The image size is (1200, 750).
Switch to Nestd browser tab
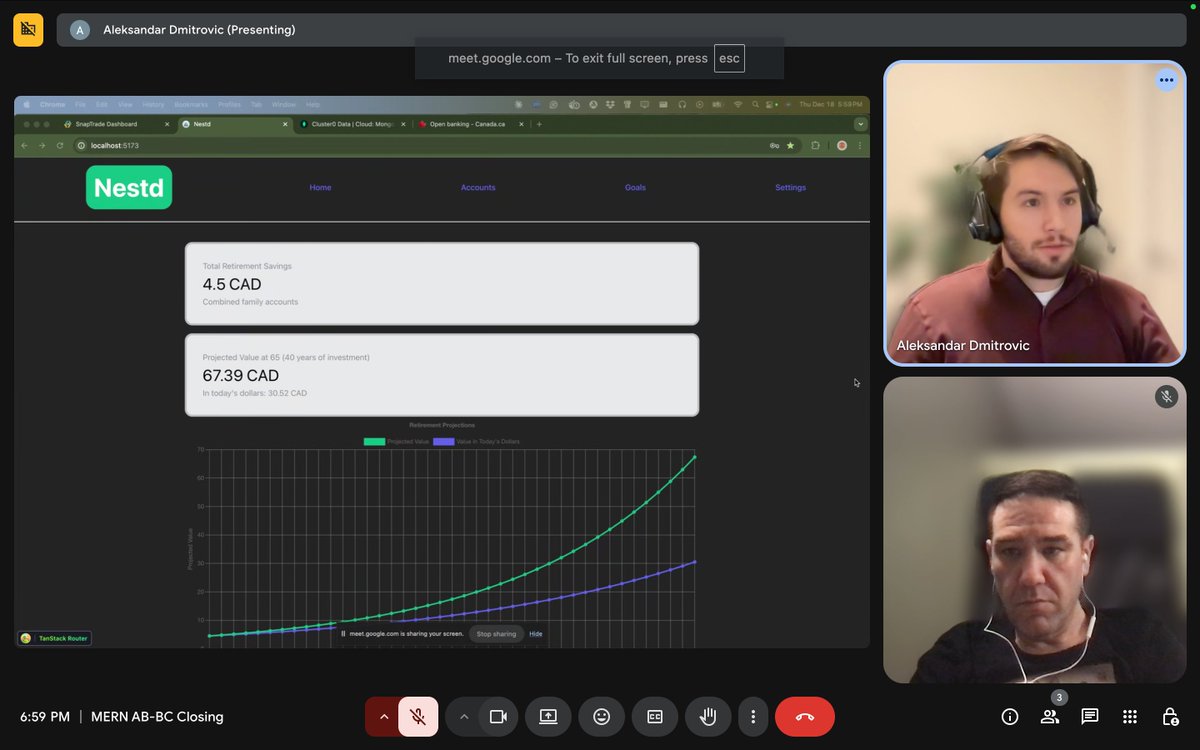(x=234, y=124)
